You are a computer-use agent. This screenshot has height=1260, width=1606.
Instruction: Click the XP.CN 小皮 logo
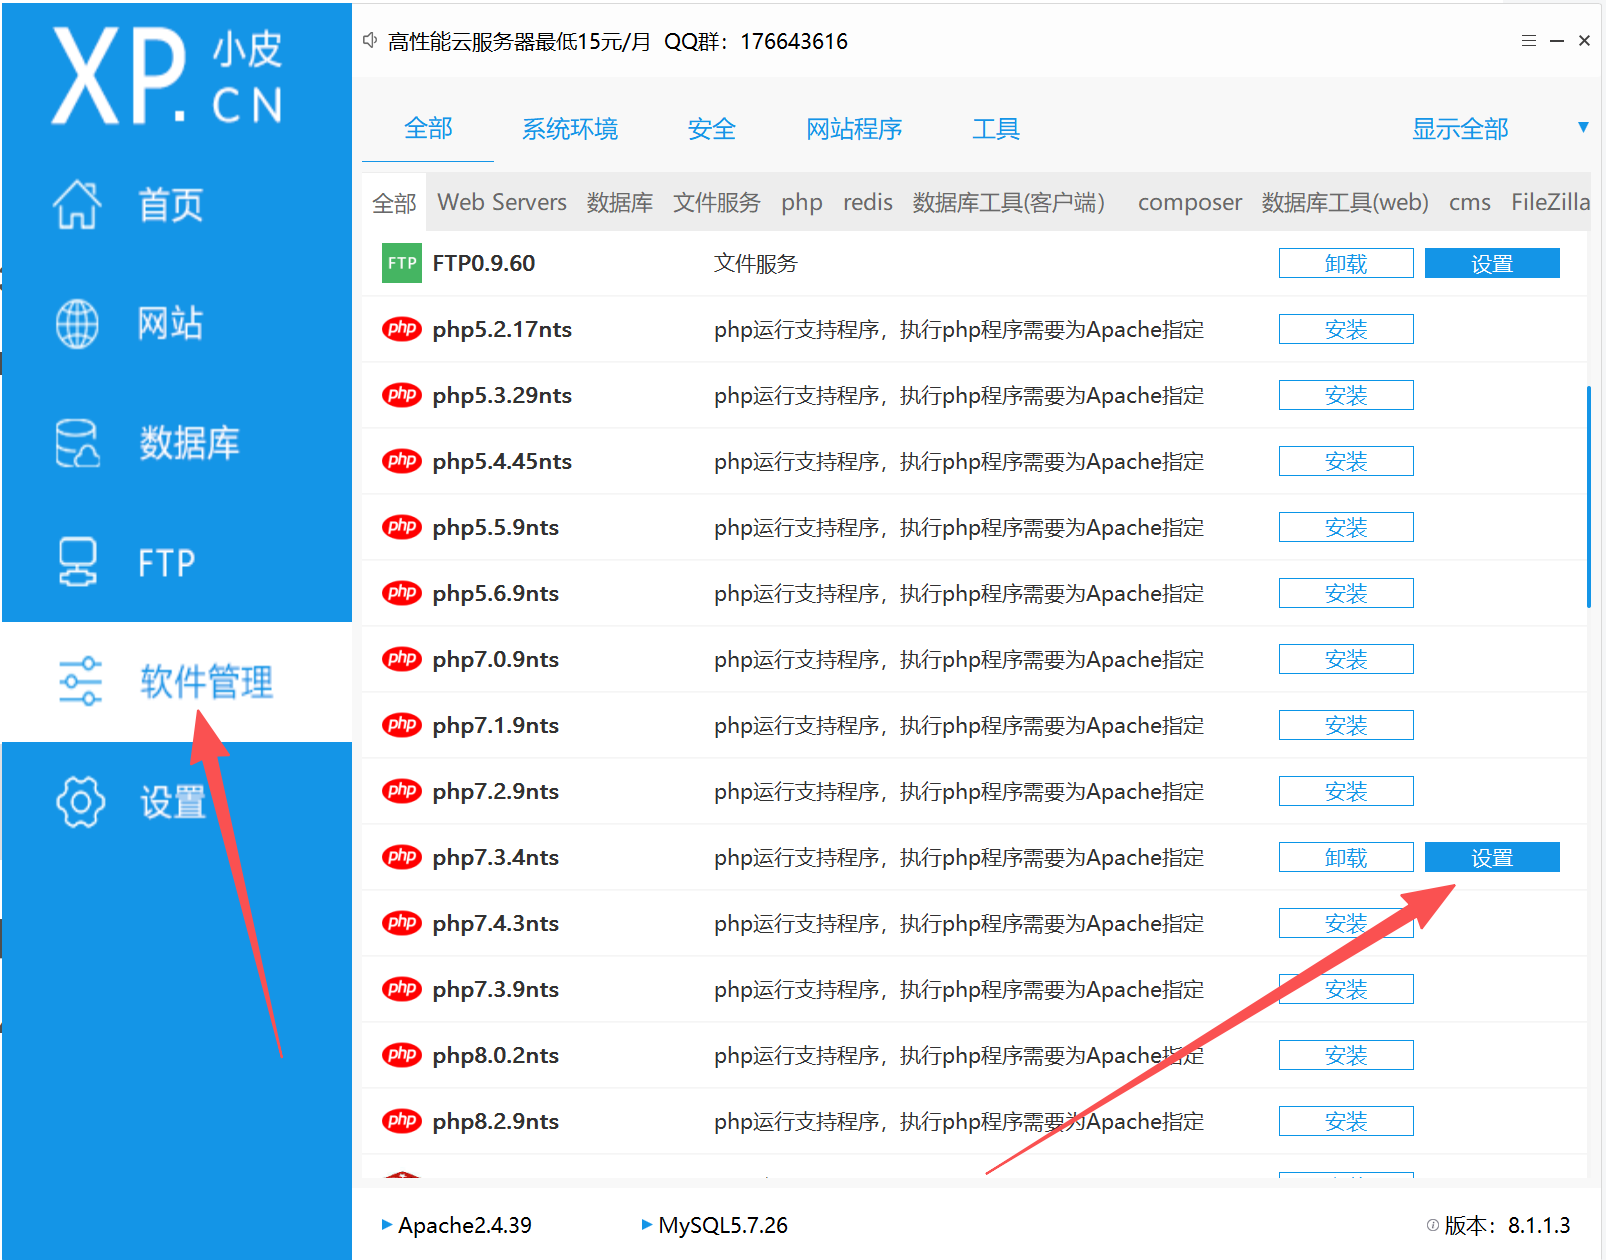pos(167,76)
